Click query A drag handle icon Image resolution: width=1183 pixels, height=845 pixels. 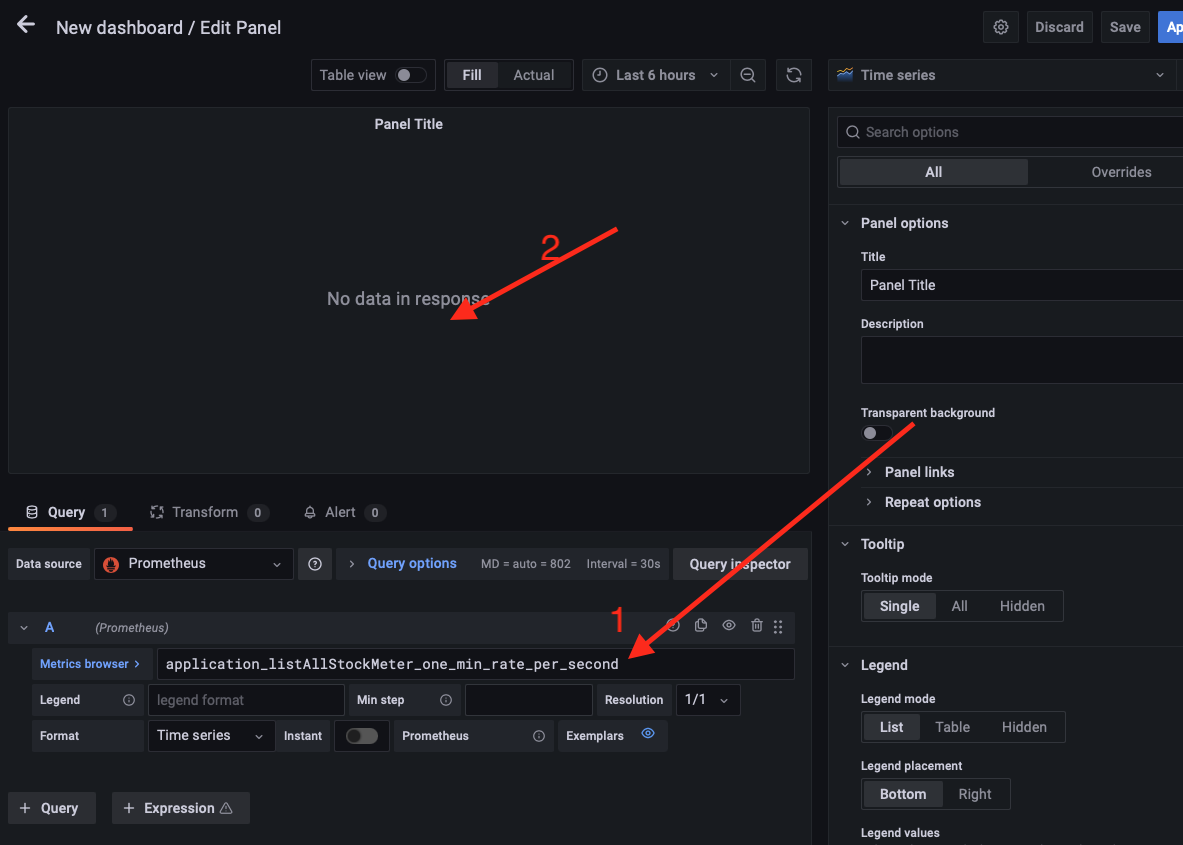[778, 626]
